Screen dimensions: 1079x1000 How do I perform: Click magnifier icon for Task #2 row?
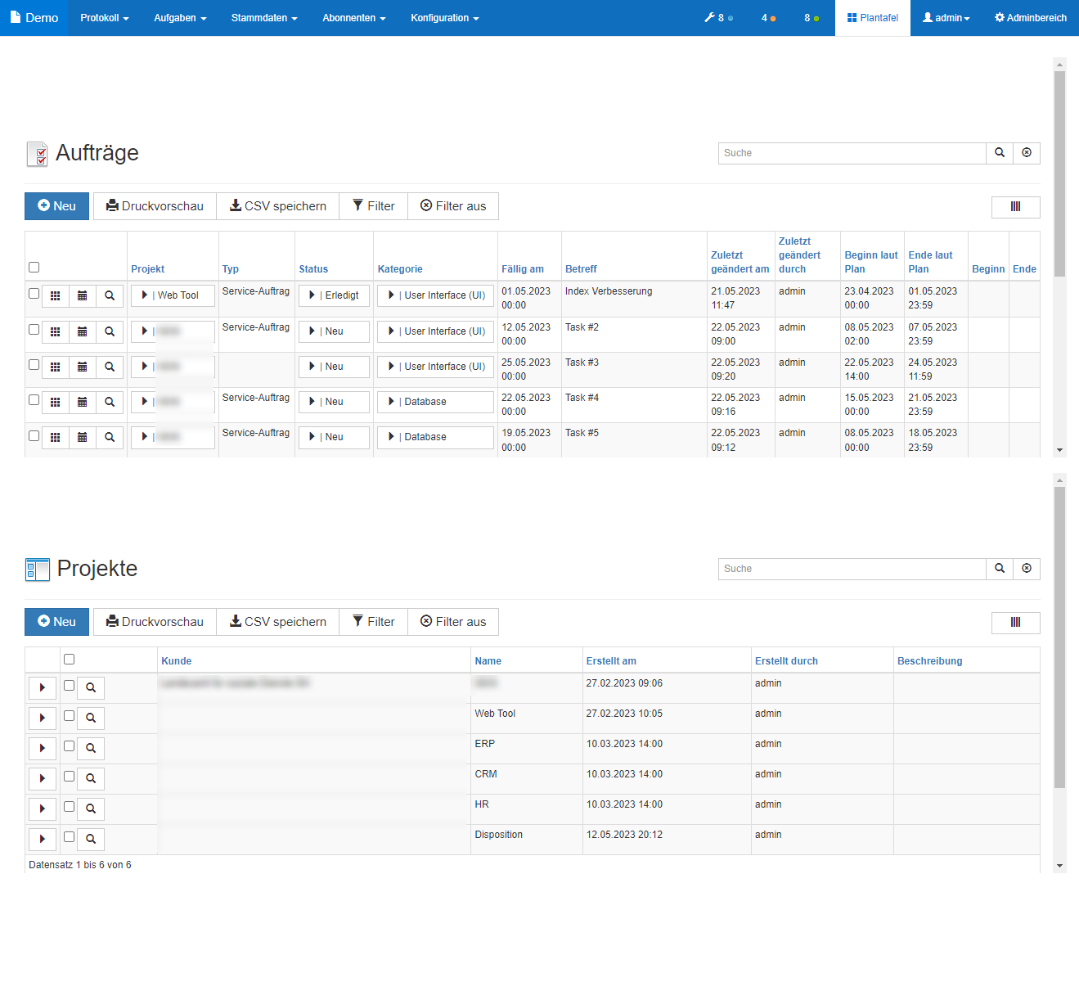tap(109, 332)
